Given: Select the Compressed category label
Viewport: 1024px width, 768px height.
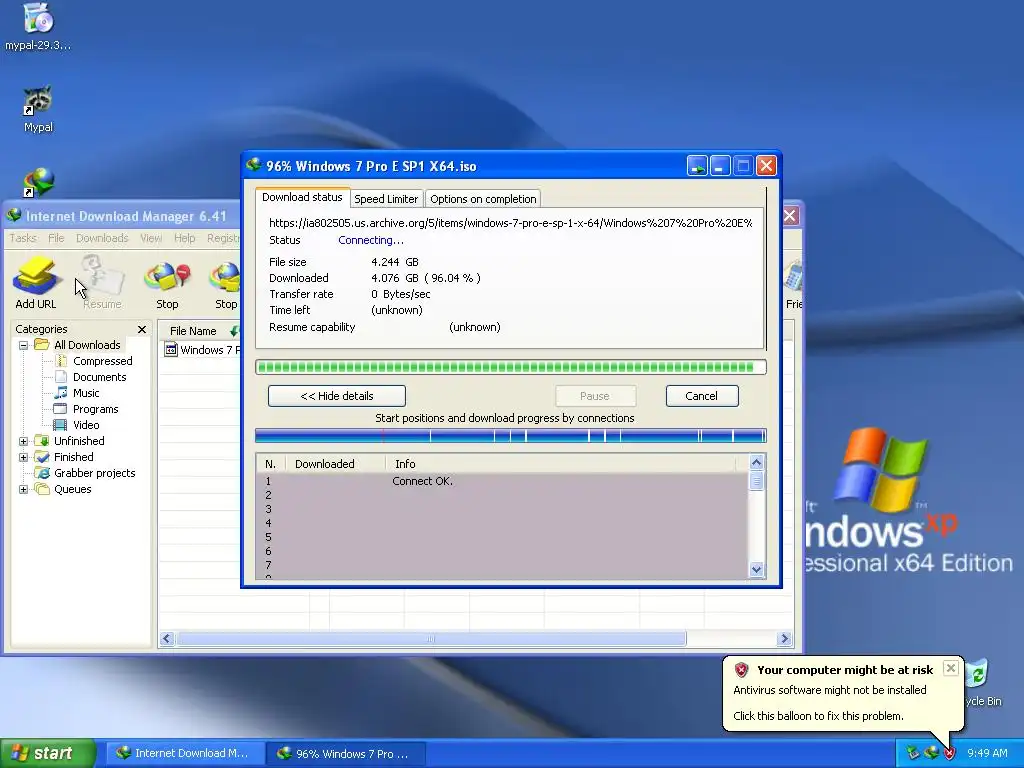Looking at the screenshot, I should click(103, 361).
